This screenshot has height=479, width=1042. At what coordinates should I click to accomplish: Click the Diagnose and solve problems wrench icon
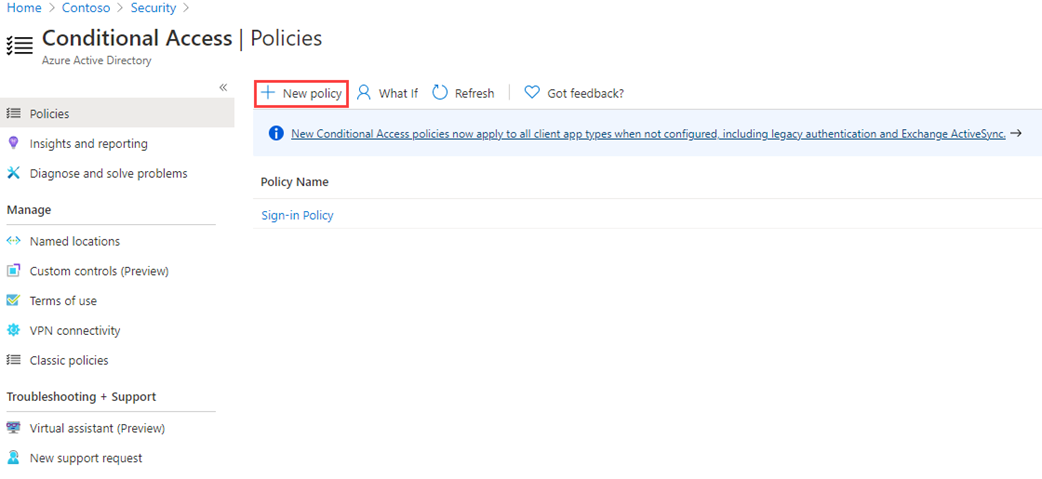(x=13, y=173)
